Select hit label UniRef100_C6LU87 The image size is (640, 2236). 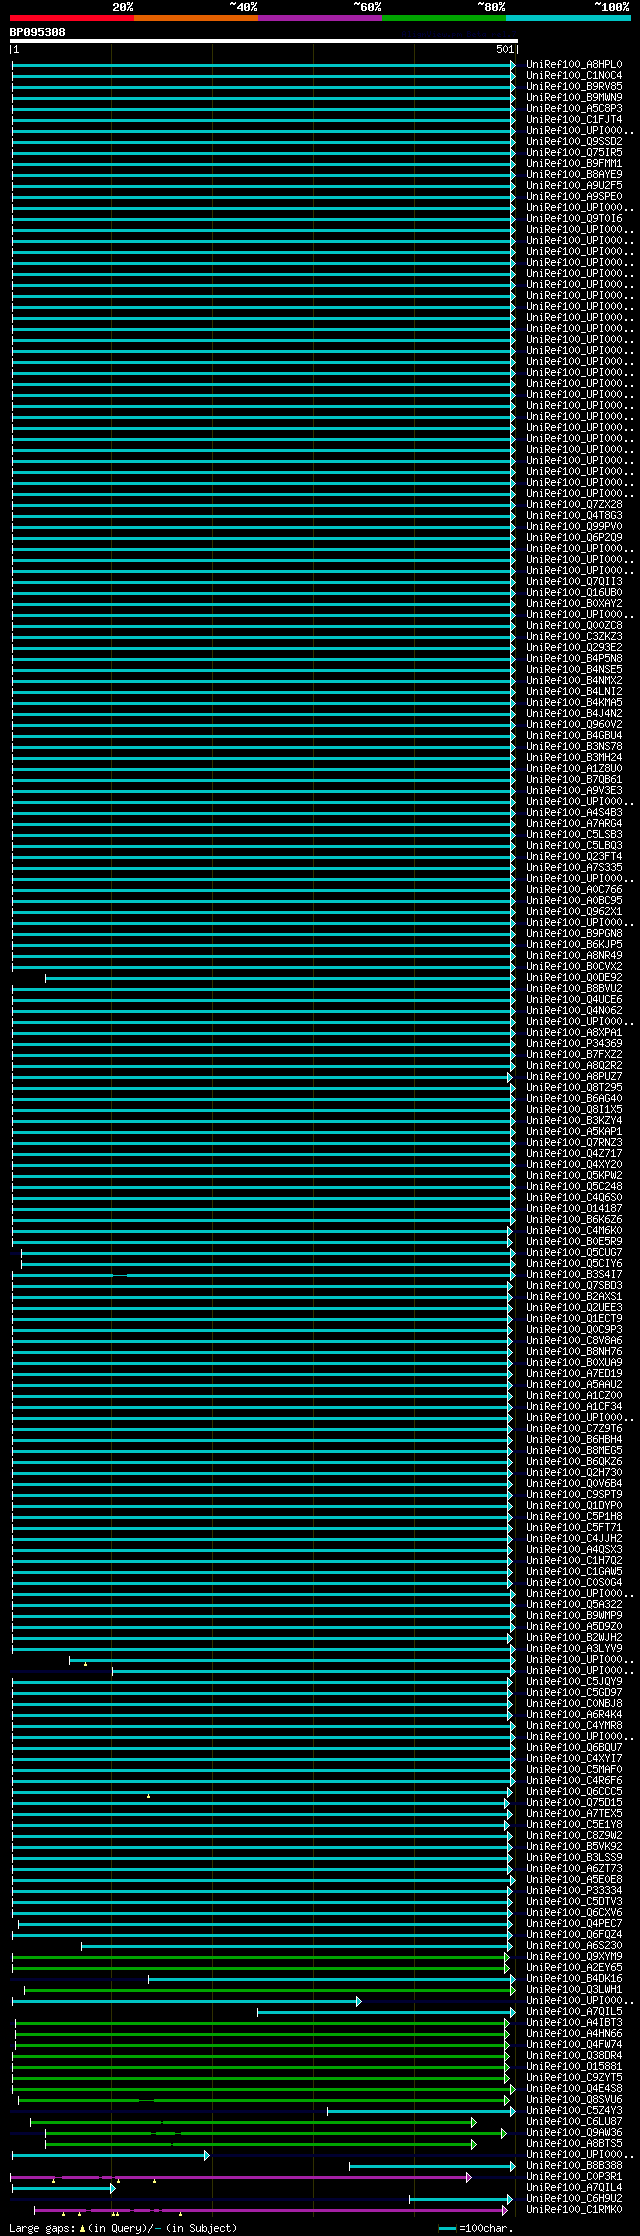pyautogui.click(x=574, y=2121)
